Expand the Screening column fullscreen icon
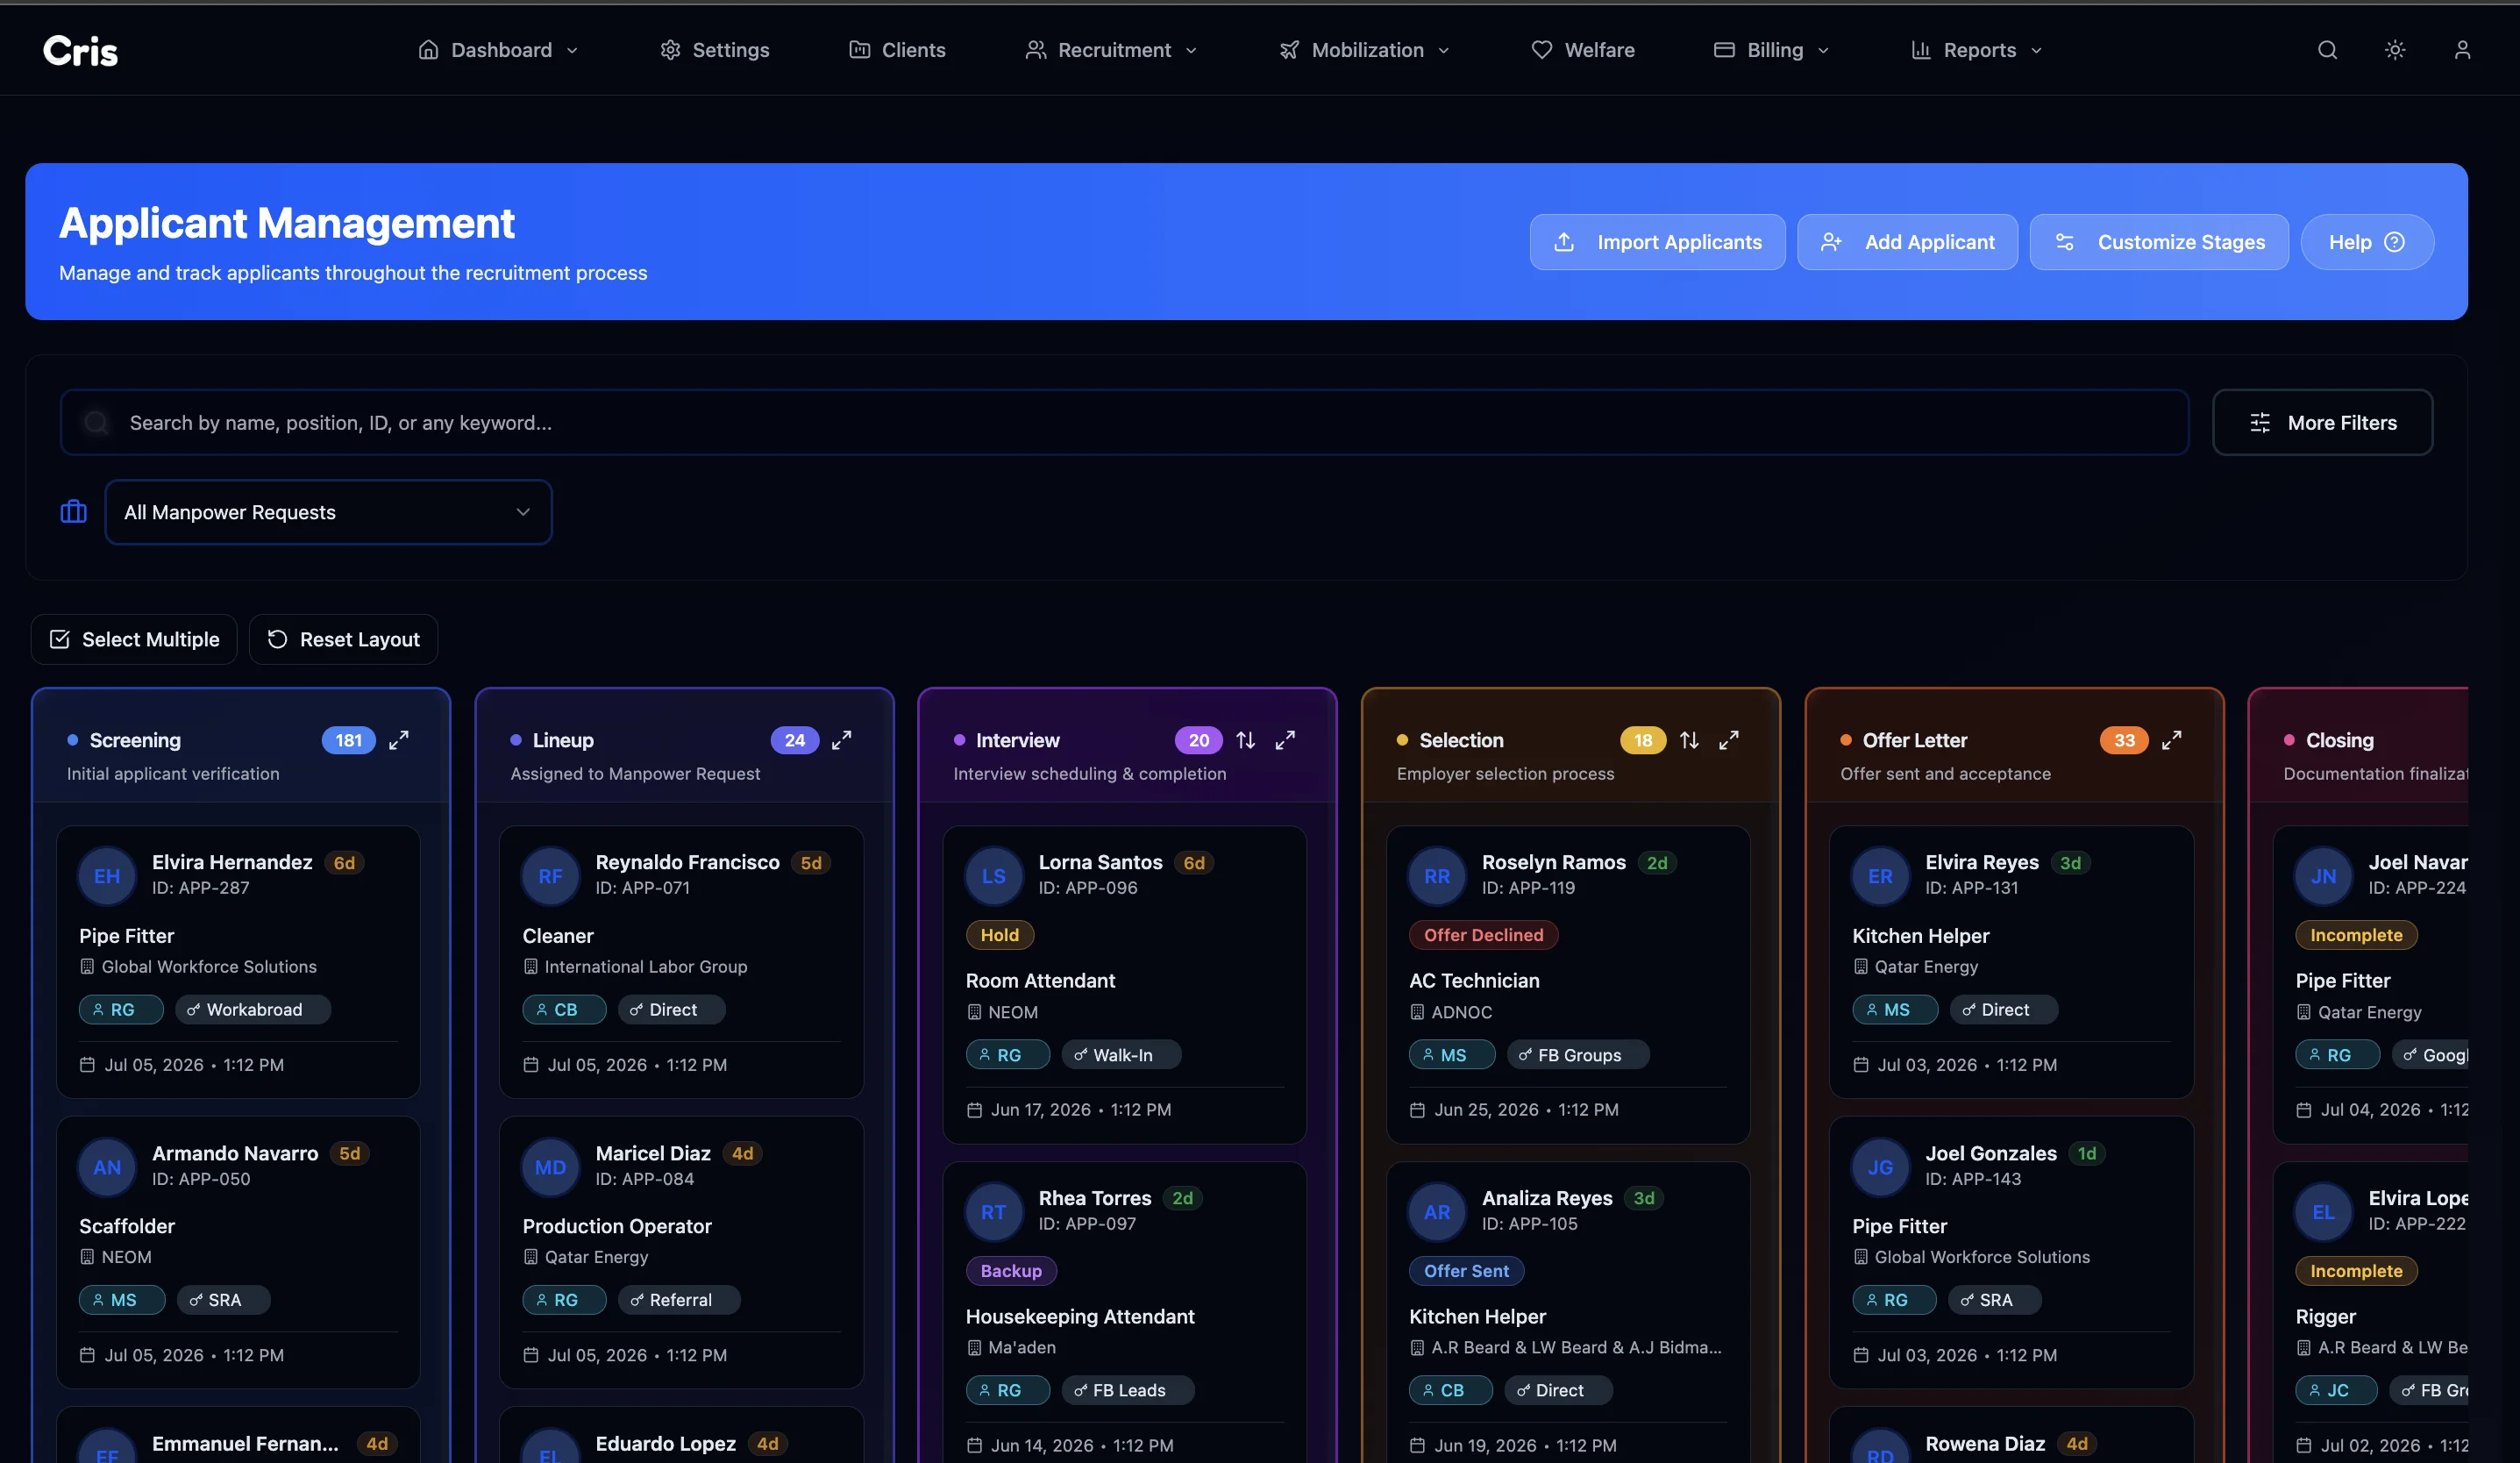This screenshot has width=2520, height=1463. [x=399, y=740]
